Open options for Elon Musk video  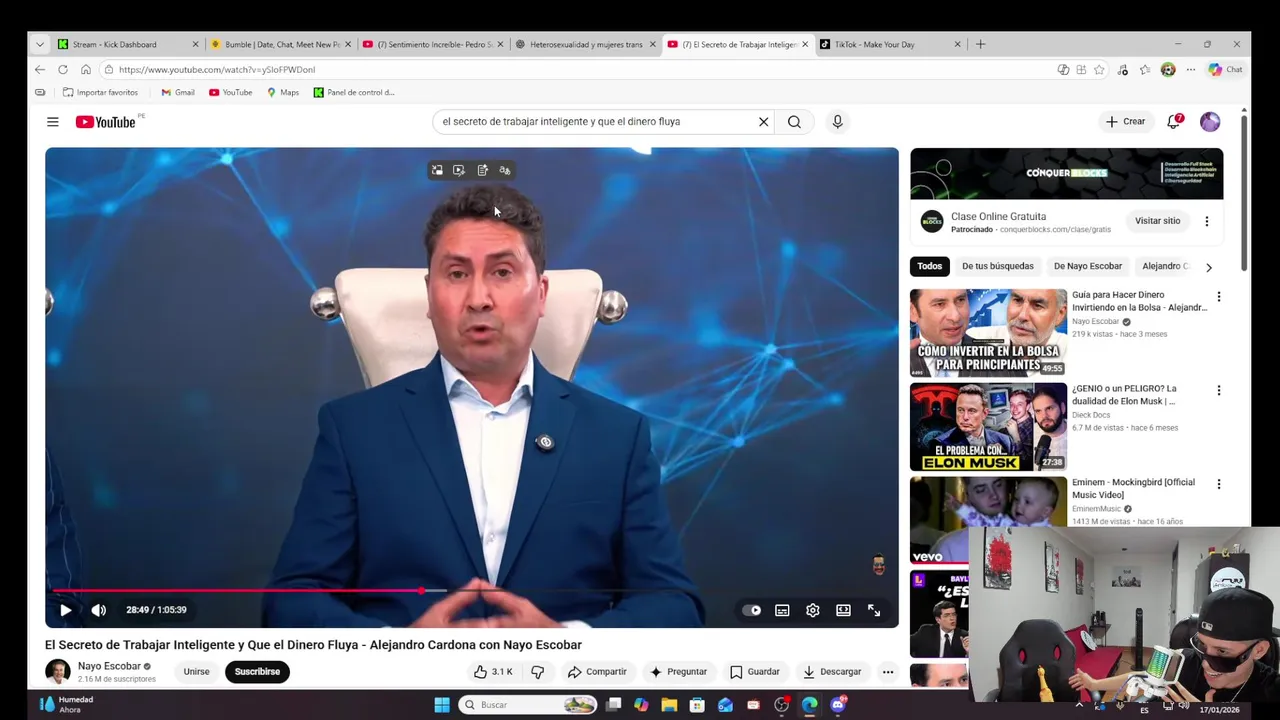pos(1218,391)
